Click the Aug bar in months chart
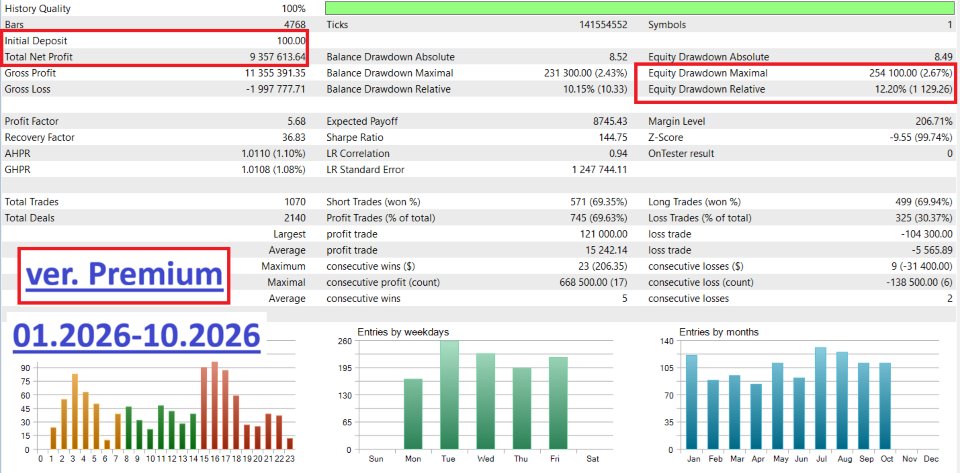This screenshot has height=473, width=960. pos(842,401)
